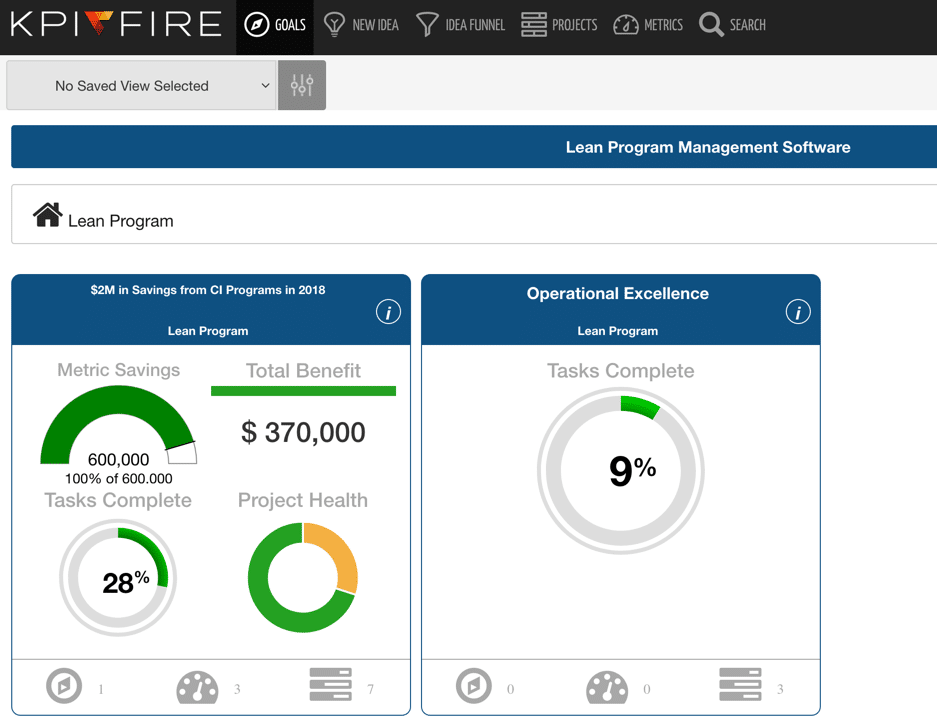
Task: Click the 28% Tasks Complete ring
Action: tap(118, 578)
